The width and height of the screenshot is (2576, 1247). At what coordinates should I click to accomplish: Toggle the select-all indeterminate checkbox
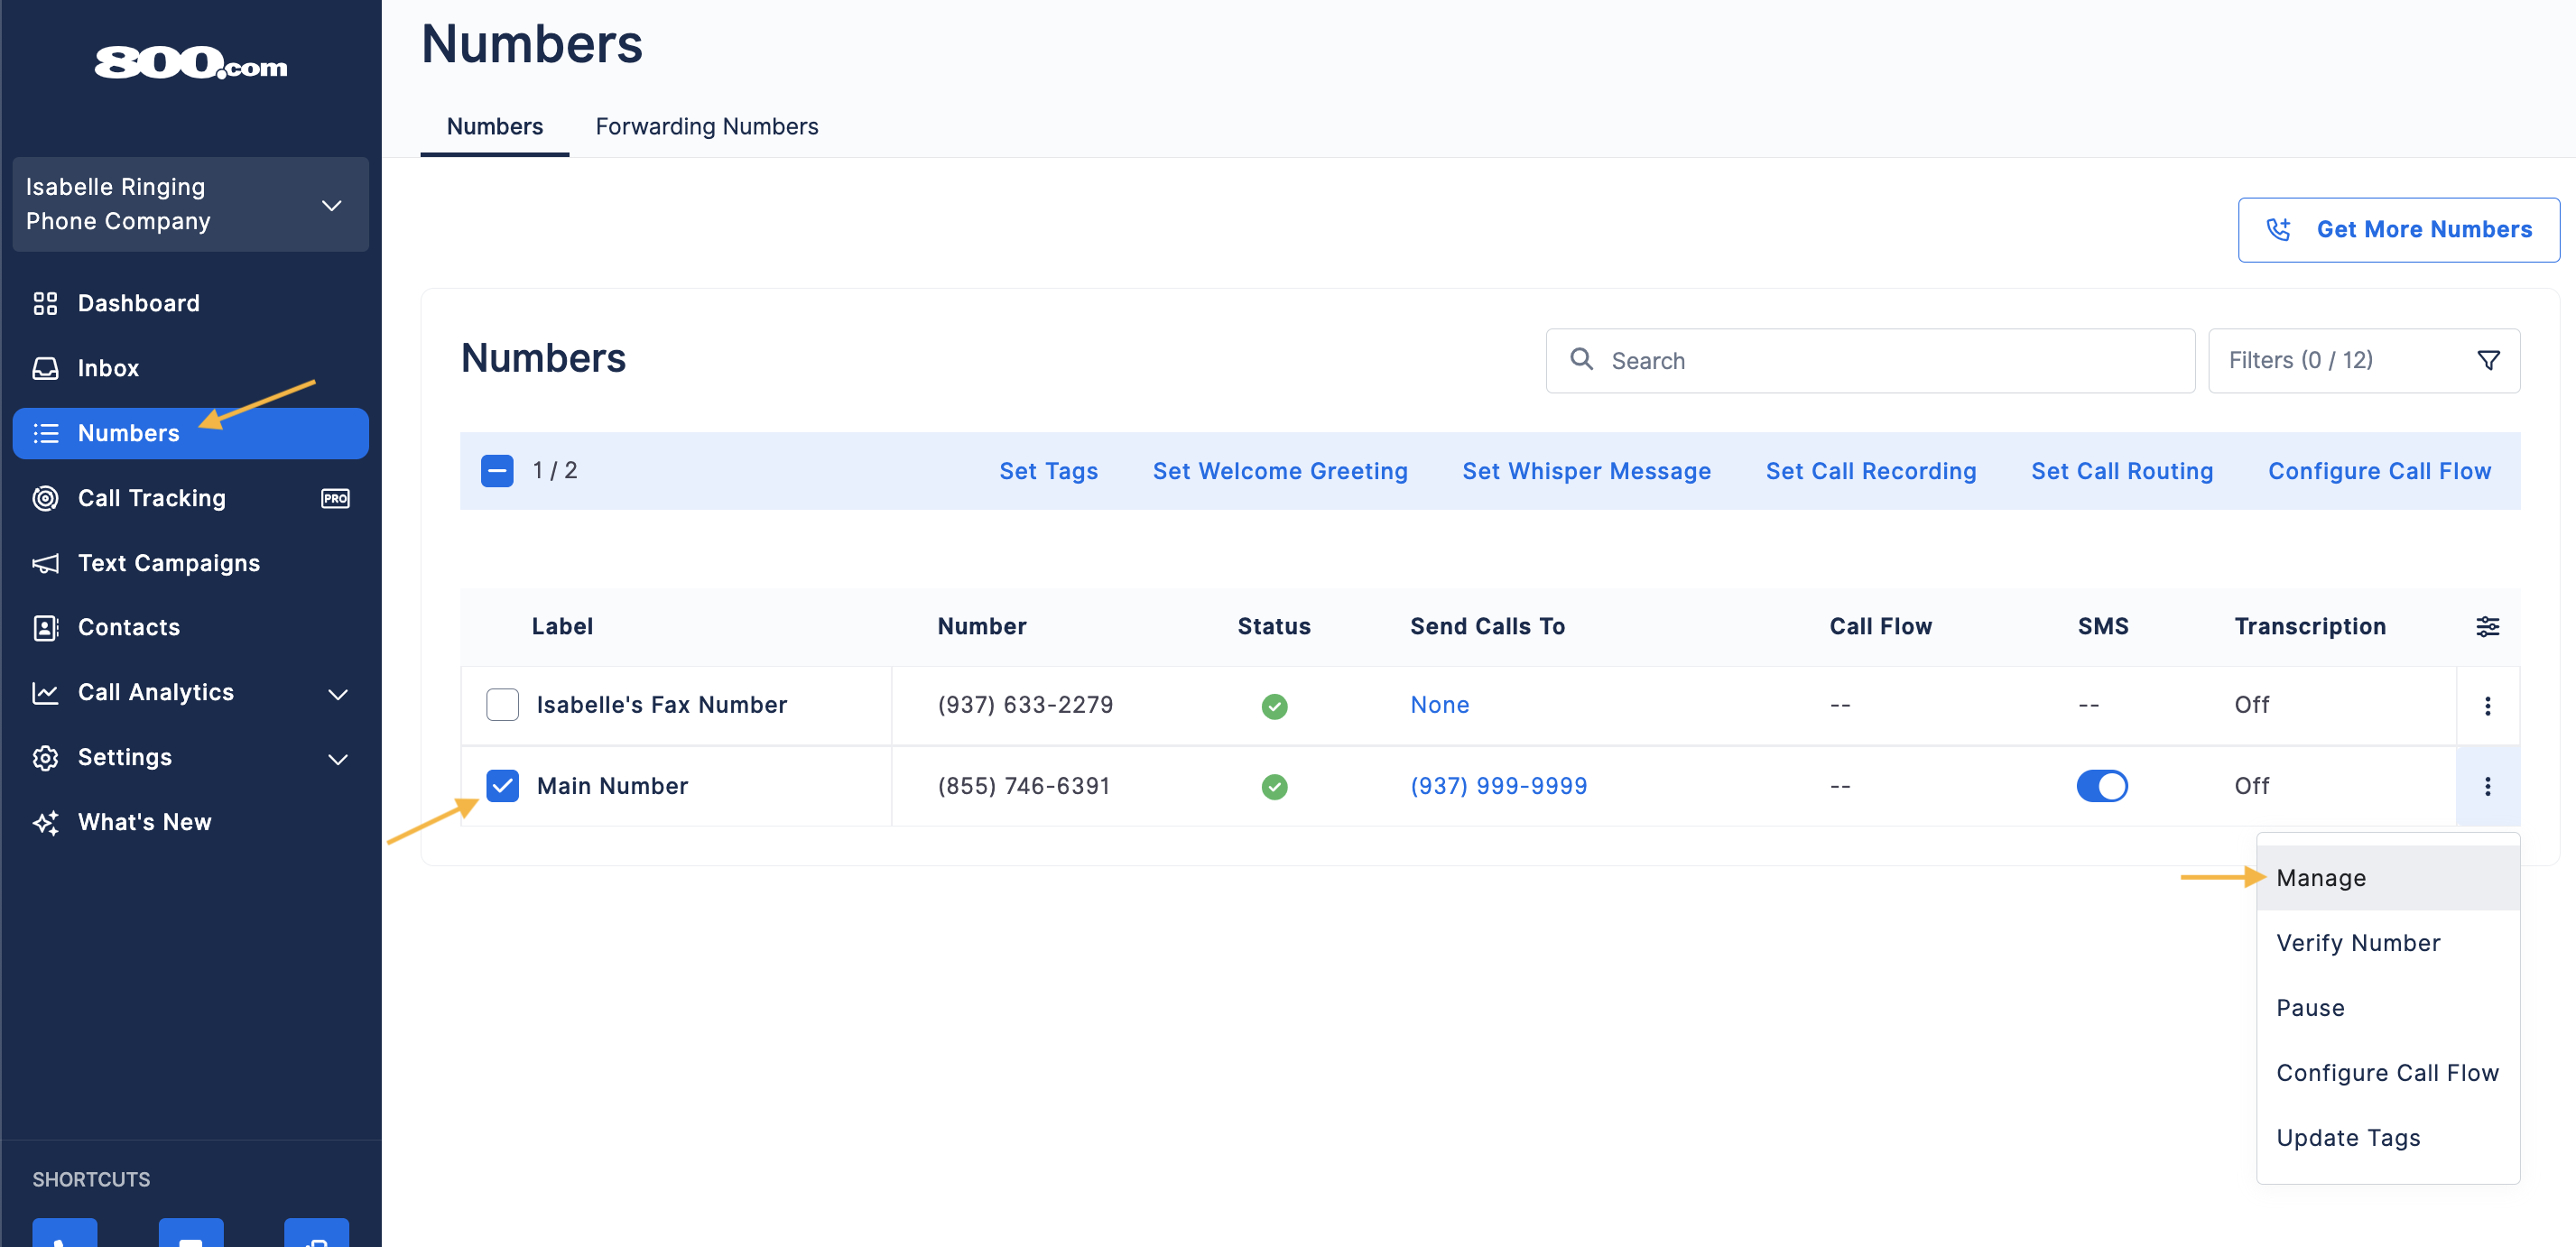[497, 471]
